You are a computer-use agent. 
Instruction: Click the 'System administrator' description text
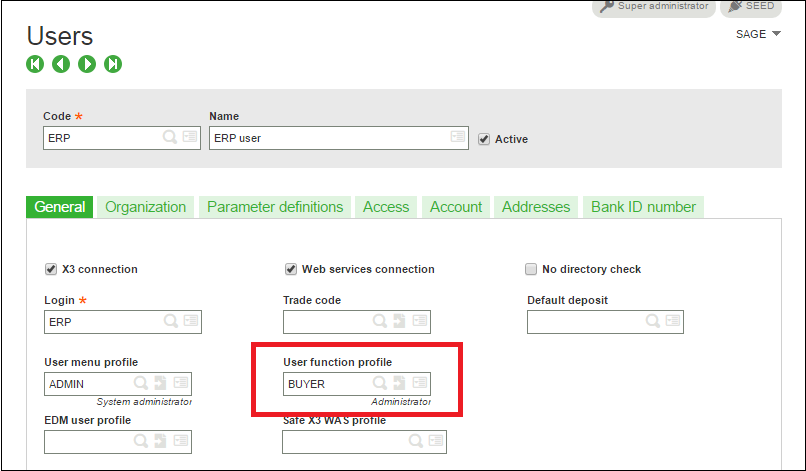(x=144, y=402)
